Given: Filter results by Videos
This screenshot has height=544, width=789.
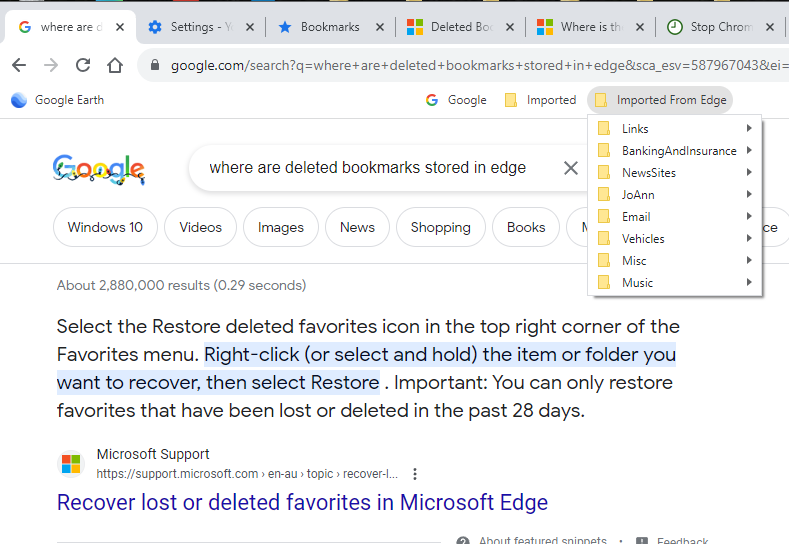Looking at the screenshot, I should click(200, 227).
